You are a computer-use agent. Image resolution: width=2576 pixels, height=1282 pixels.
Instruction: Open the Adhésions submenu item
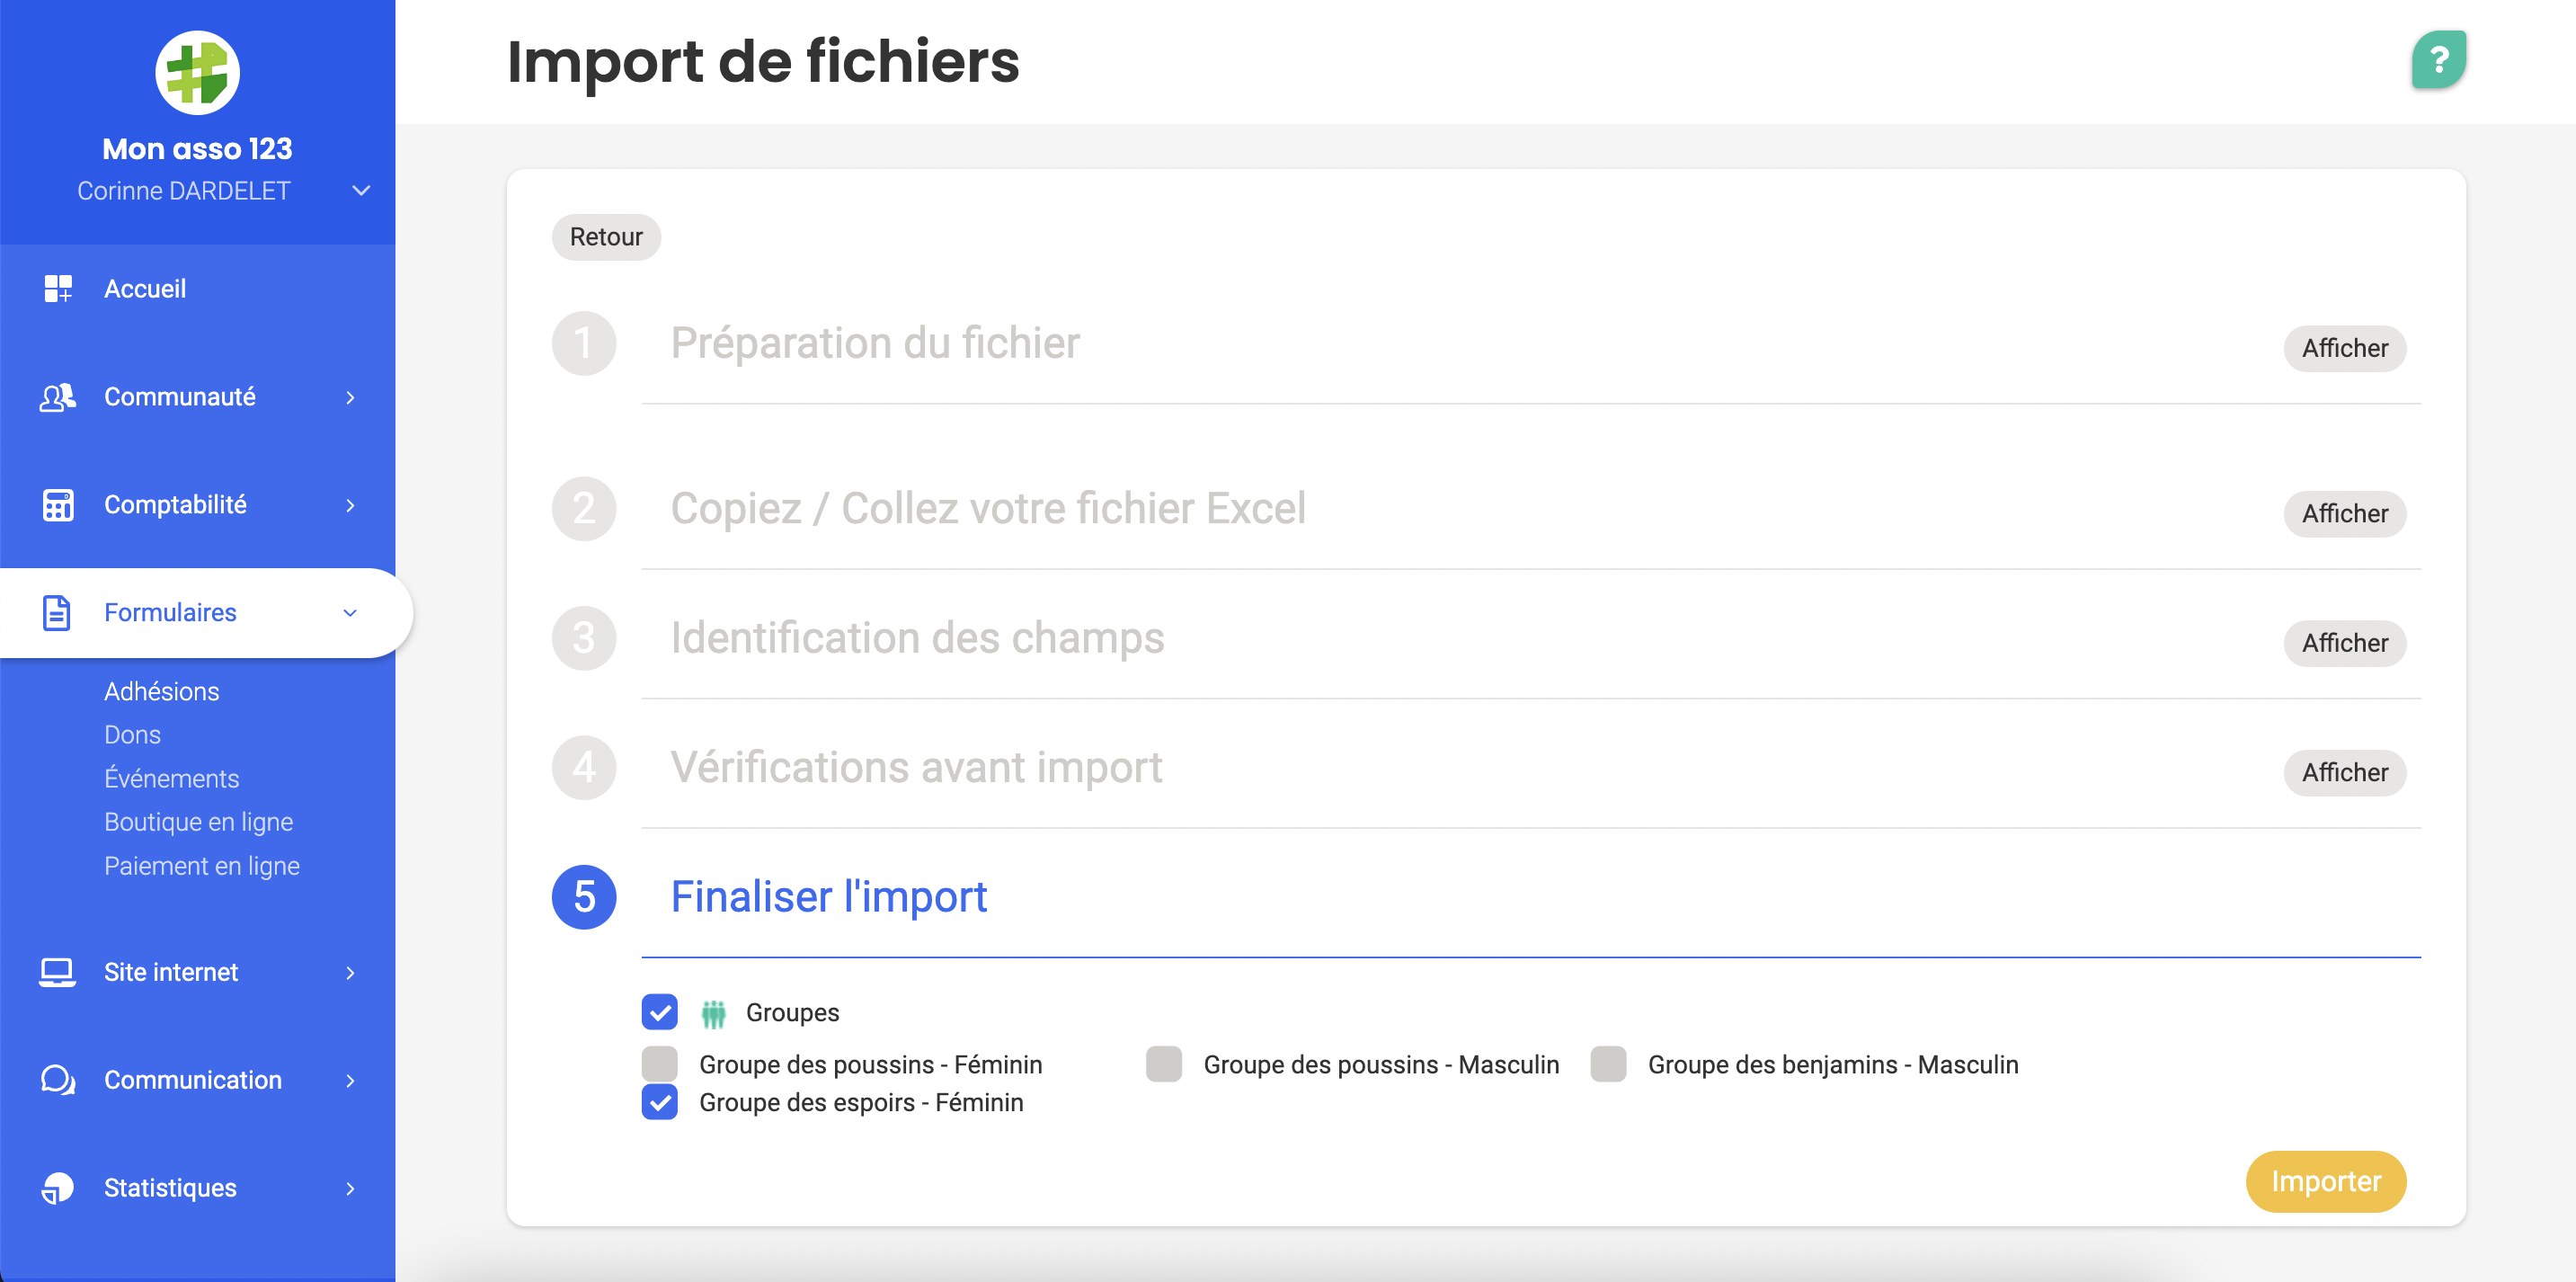pyautogui.click(x=161, y=691)
